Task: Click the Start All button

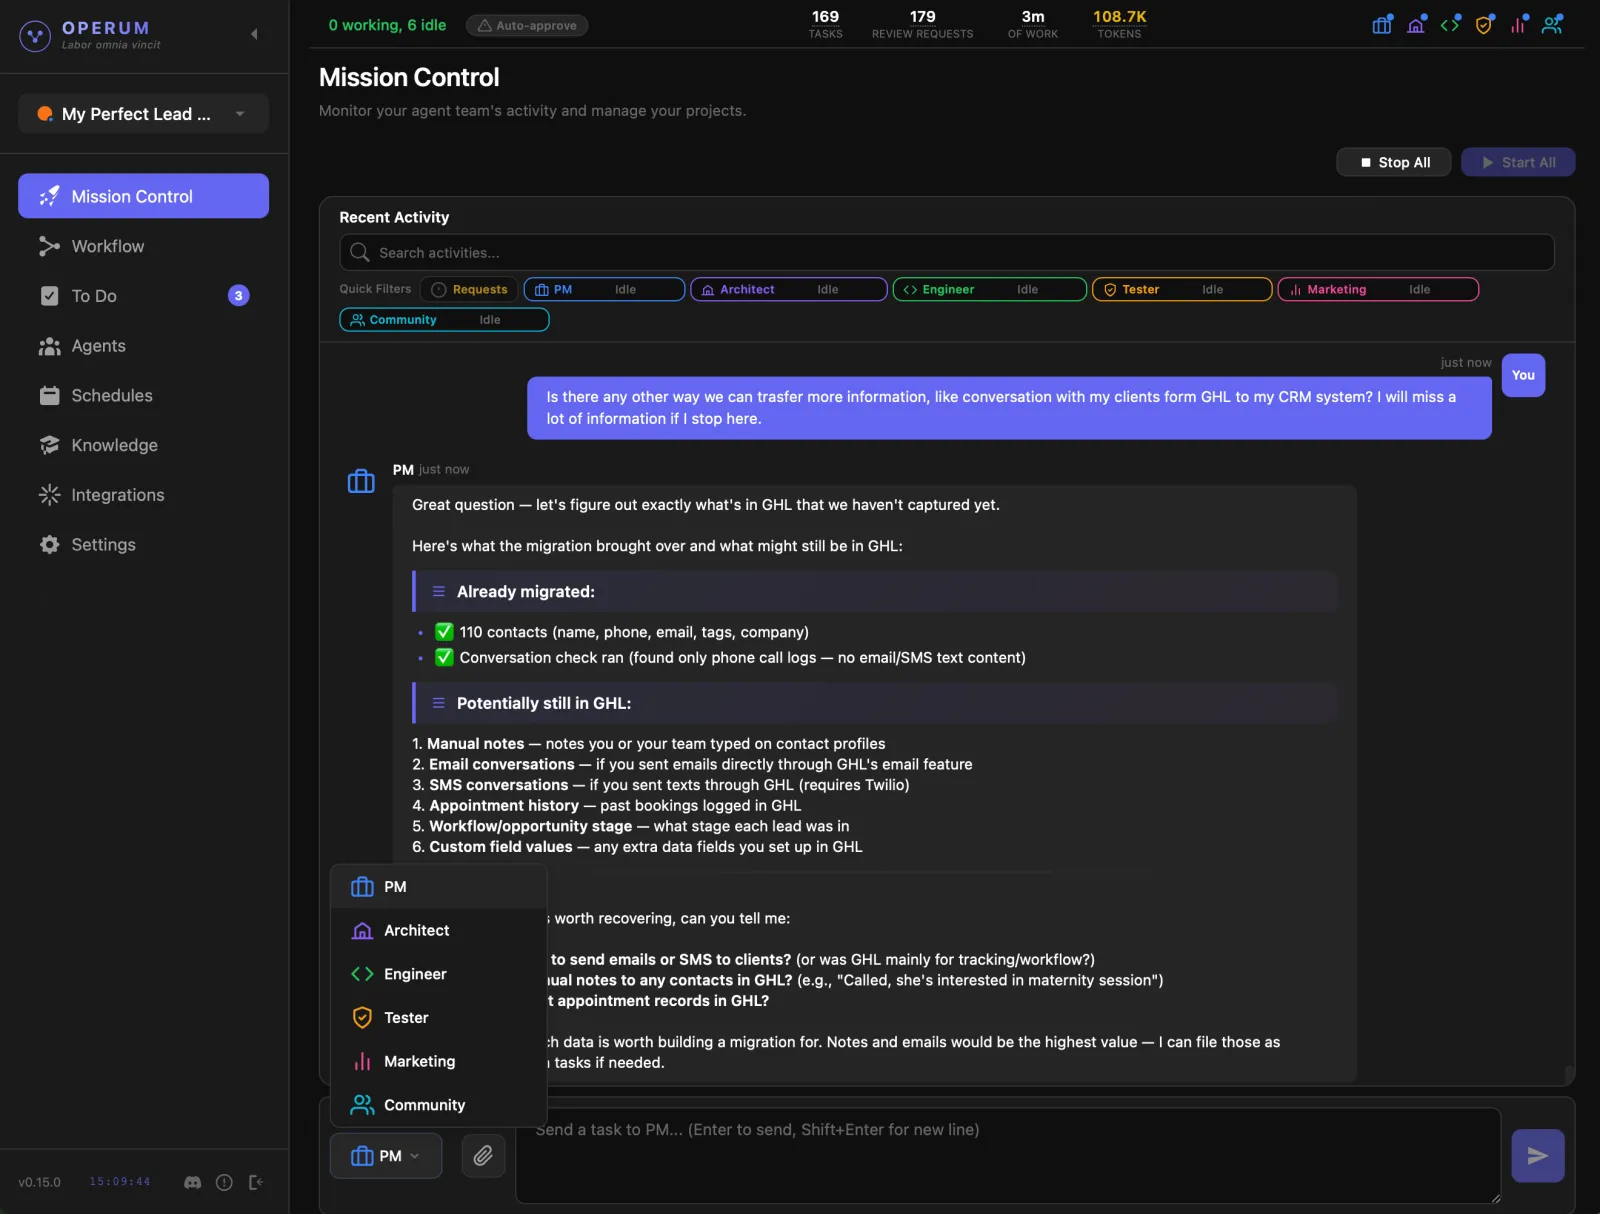Action: tap(1517, 162)
